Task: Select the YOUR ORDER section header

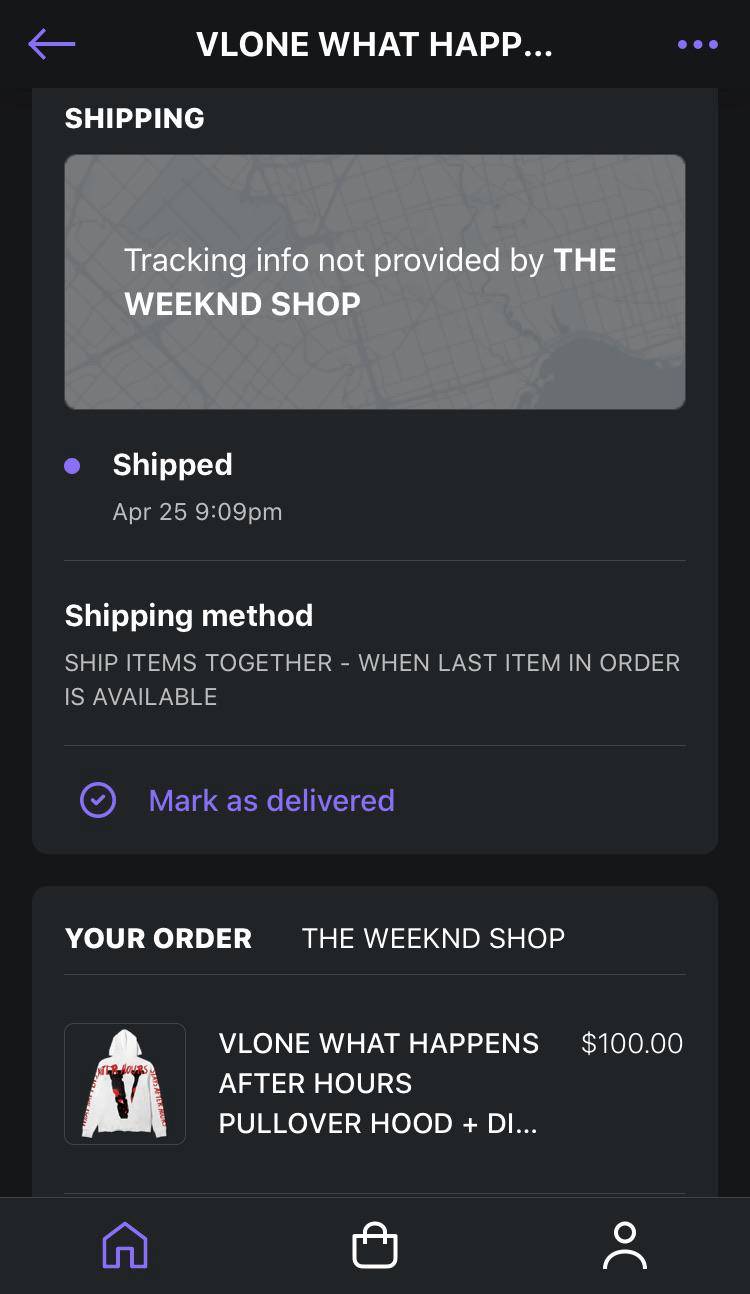Action: pyautogui.click(x=158, y=938)
